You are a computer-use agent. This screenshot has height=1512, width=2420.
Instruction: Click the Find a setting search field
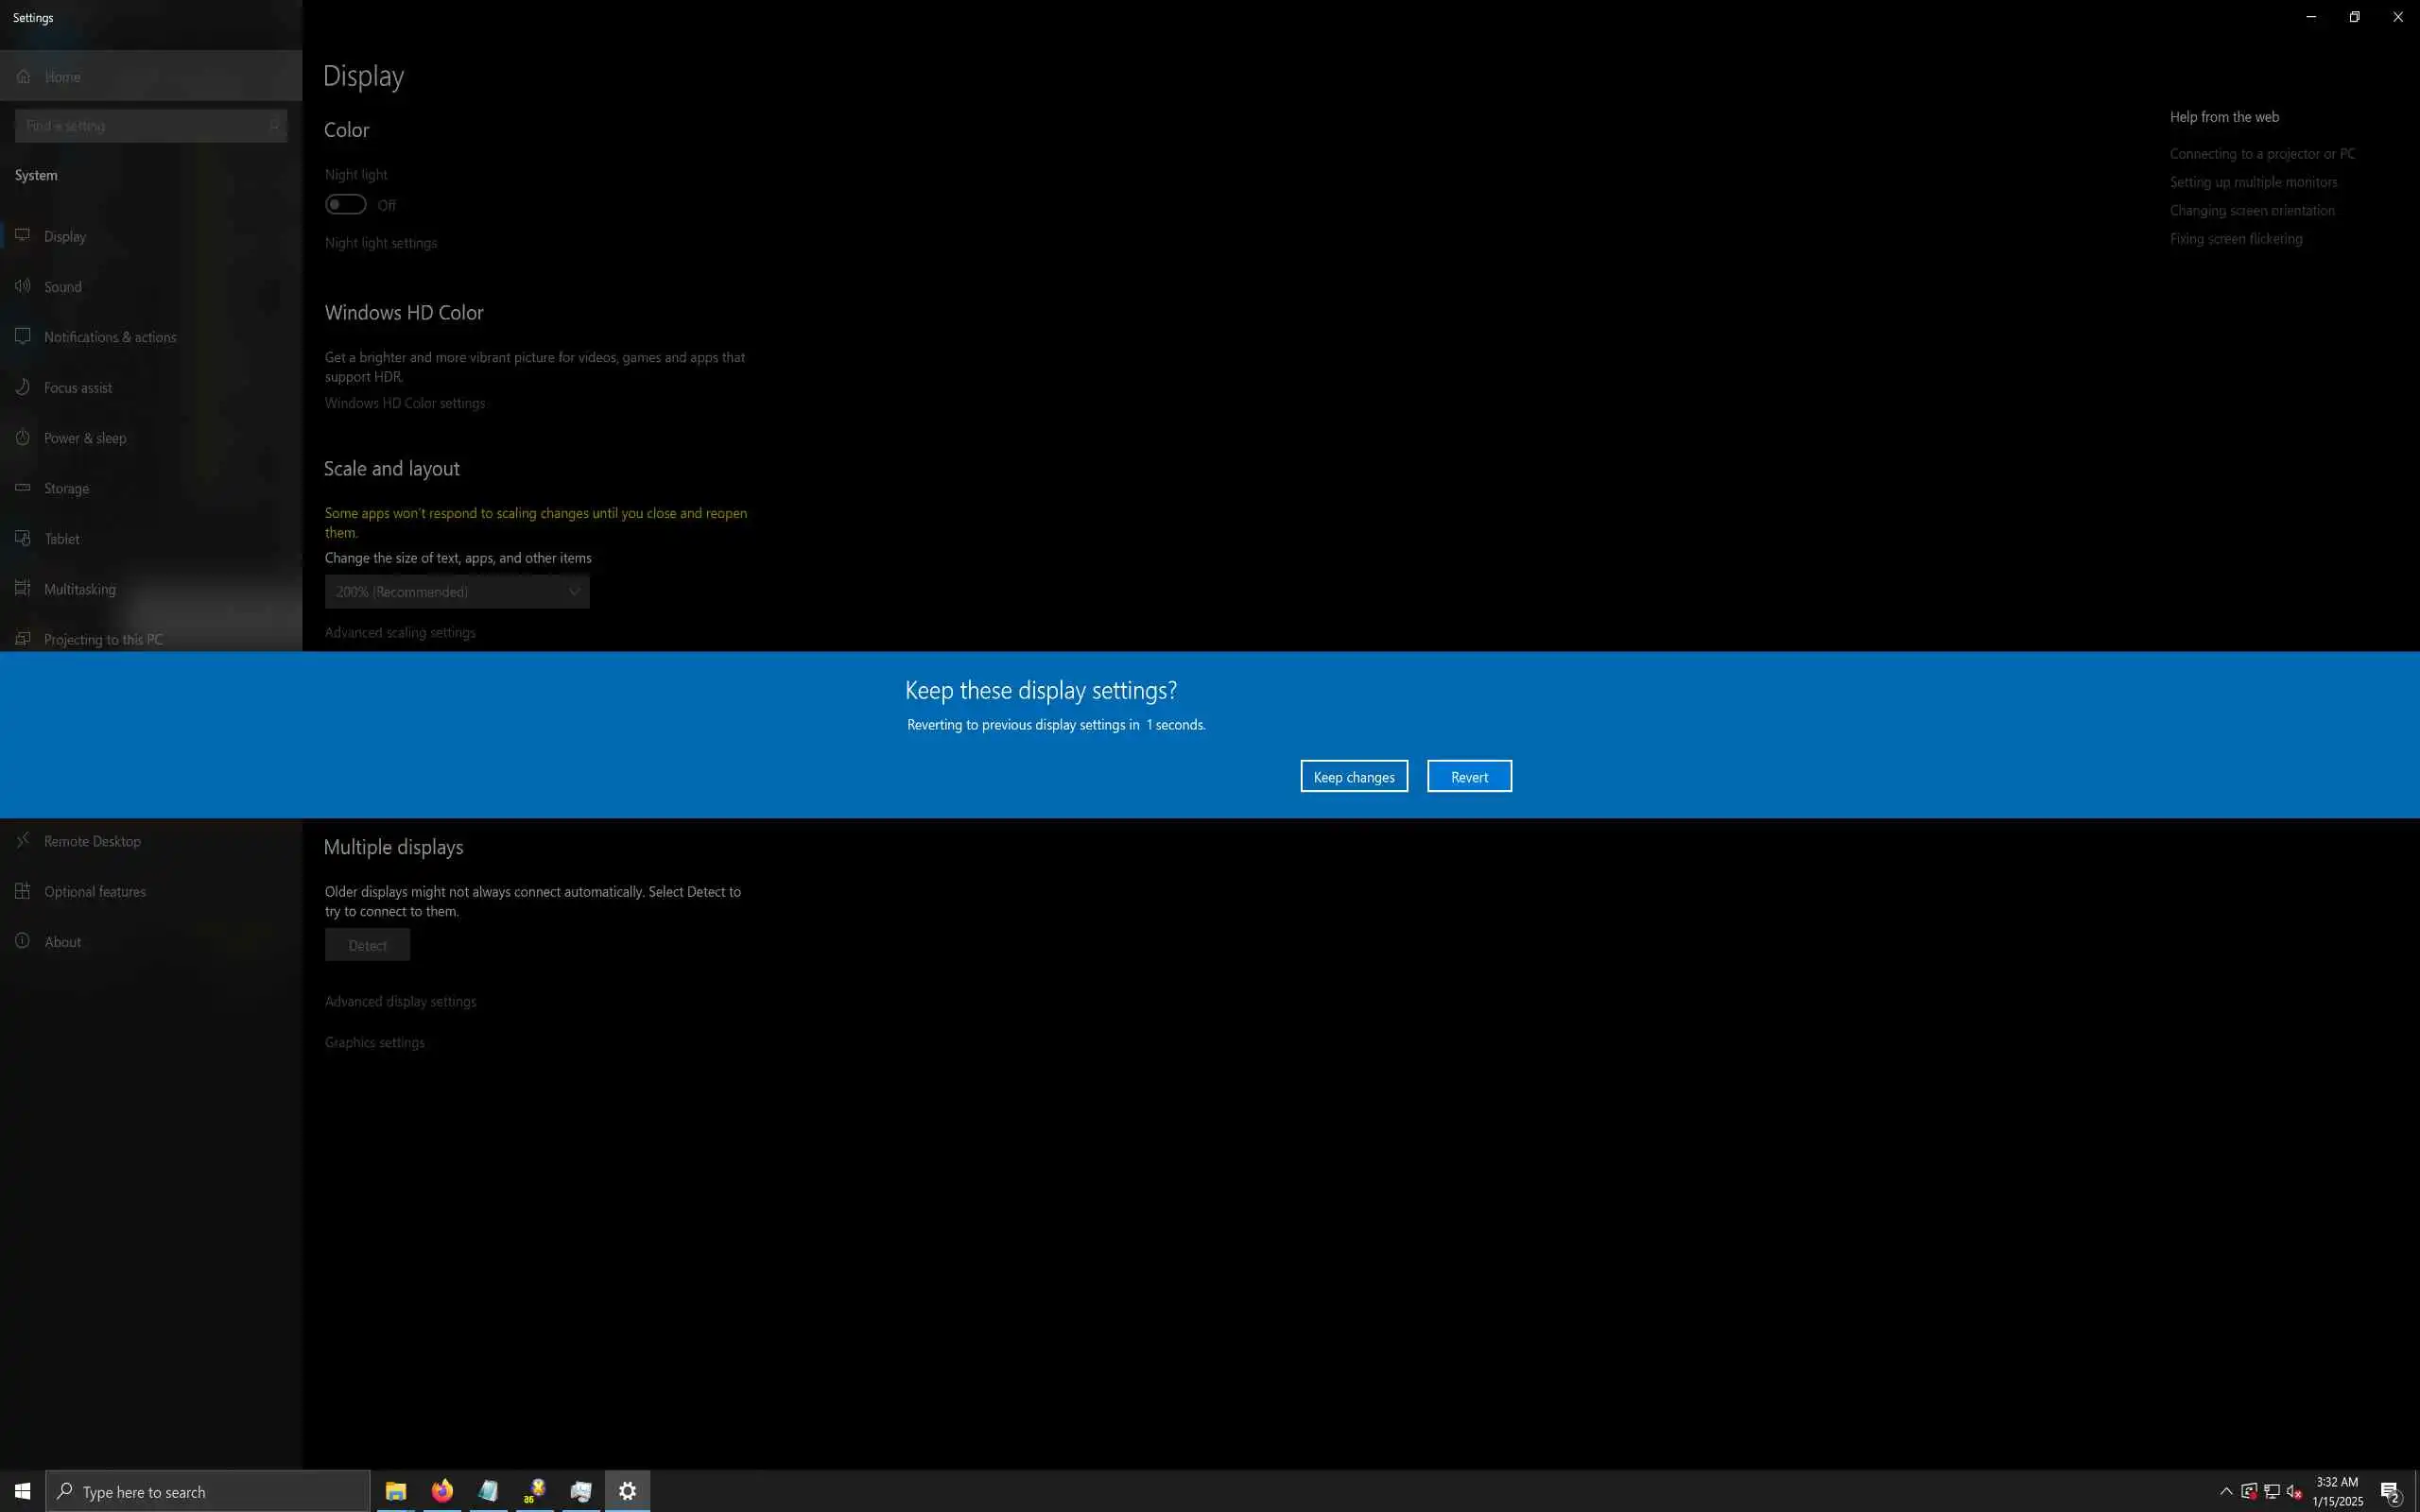click(150, 126)
